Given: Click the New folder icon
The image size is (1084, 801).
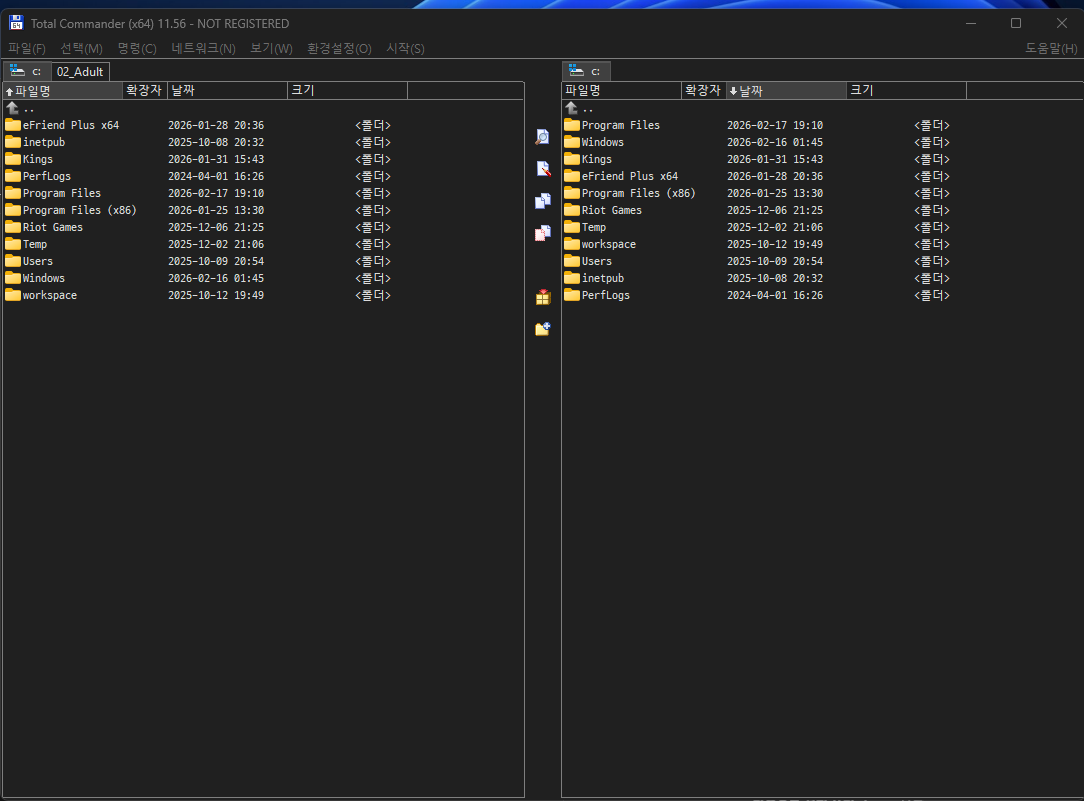Looking at the screenshot, I should click(x=542, y=329).
